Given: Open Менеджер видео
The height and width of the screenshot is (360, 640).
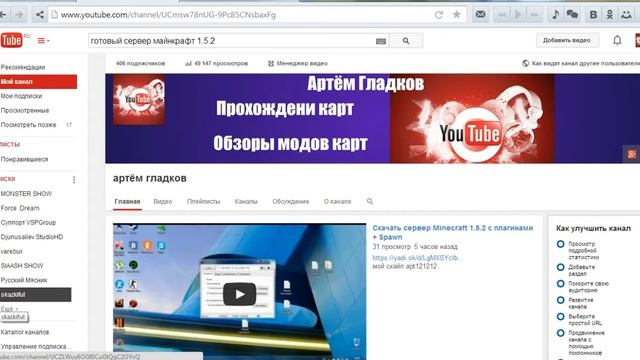Looking at the screenshot, I should pyautogui.click(x=298, y=63).
